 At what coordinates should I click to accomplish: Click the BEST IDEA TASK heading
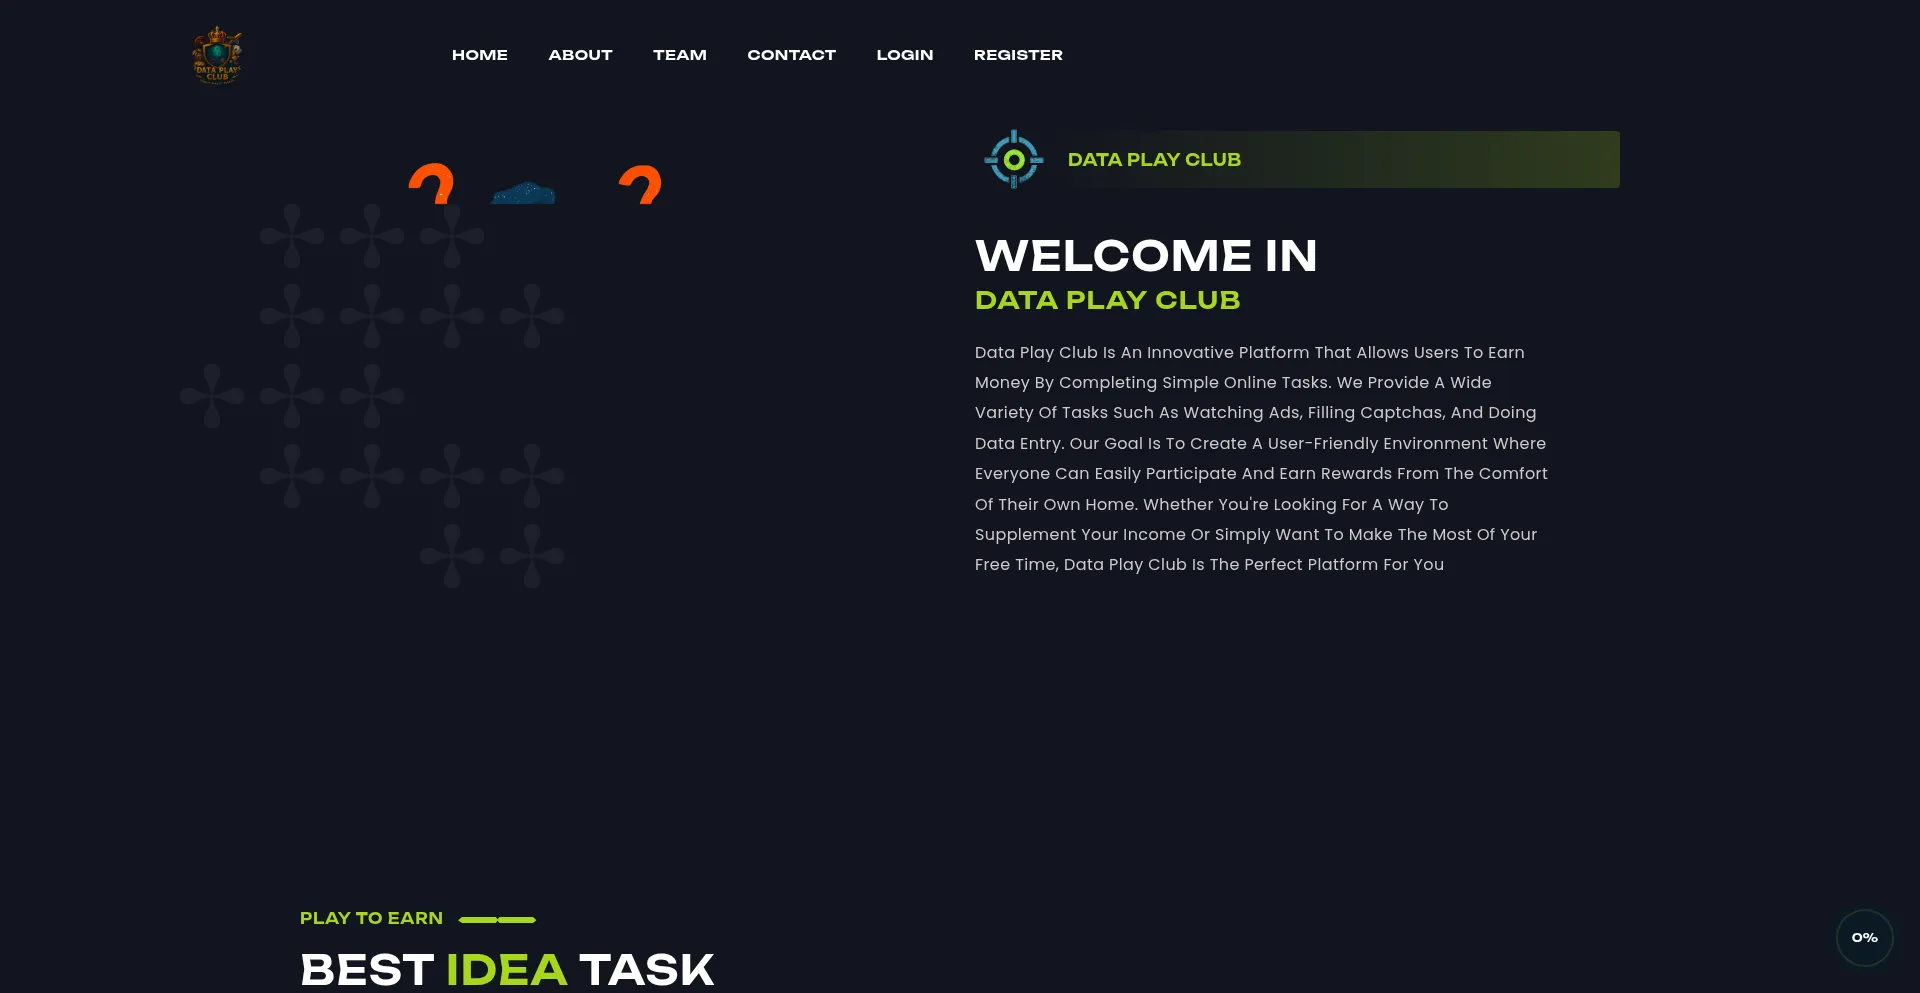pos(506,969)
